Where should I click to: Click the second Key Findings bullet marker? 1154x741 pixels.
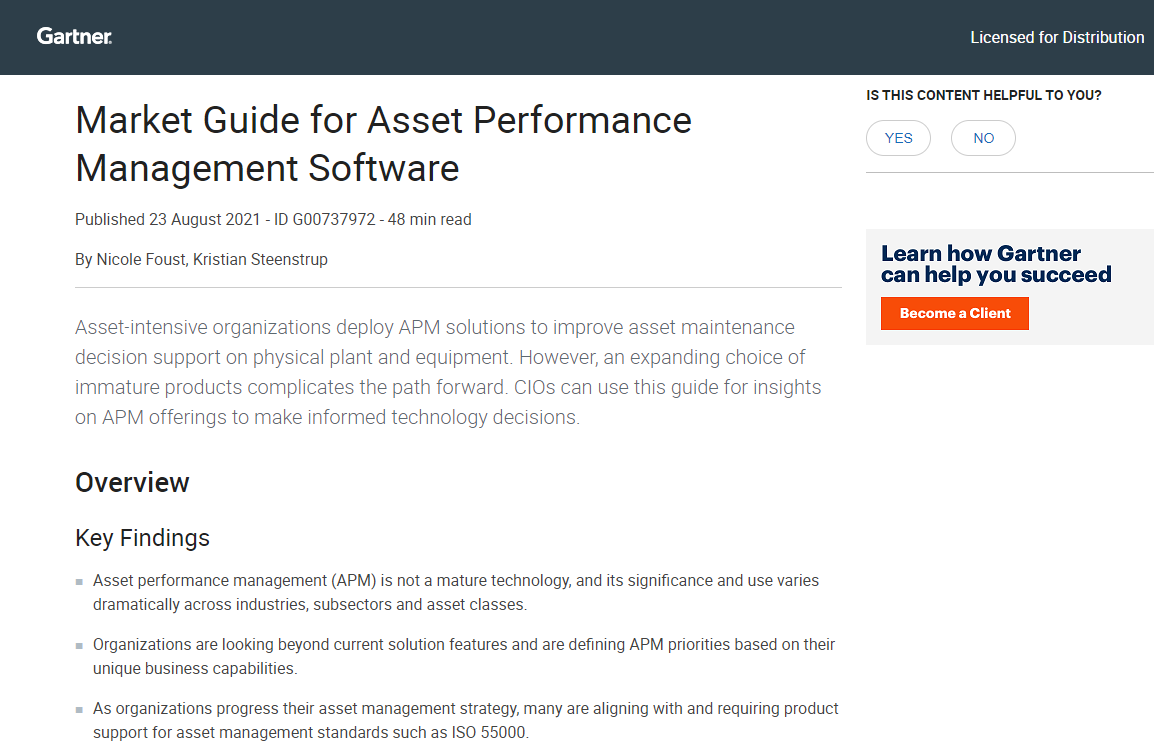click(x=77, y=645)
